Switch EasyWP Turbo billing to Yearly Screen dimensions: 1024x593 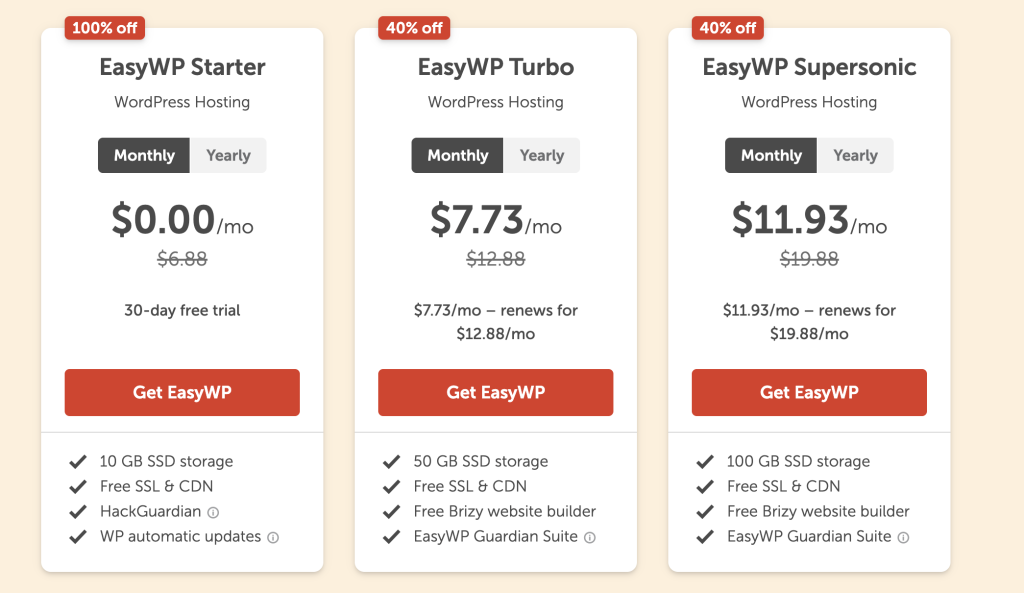click(542, 155)
